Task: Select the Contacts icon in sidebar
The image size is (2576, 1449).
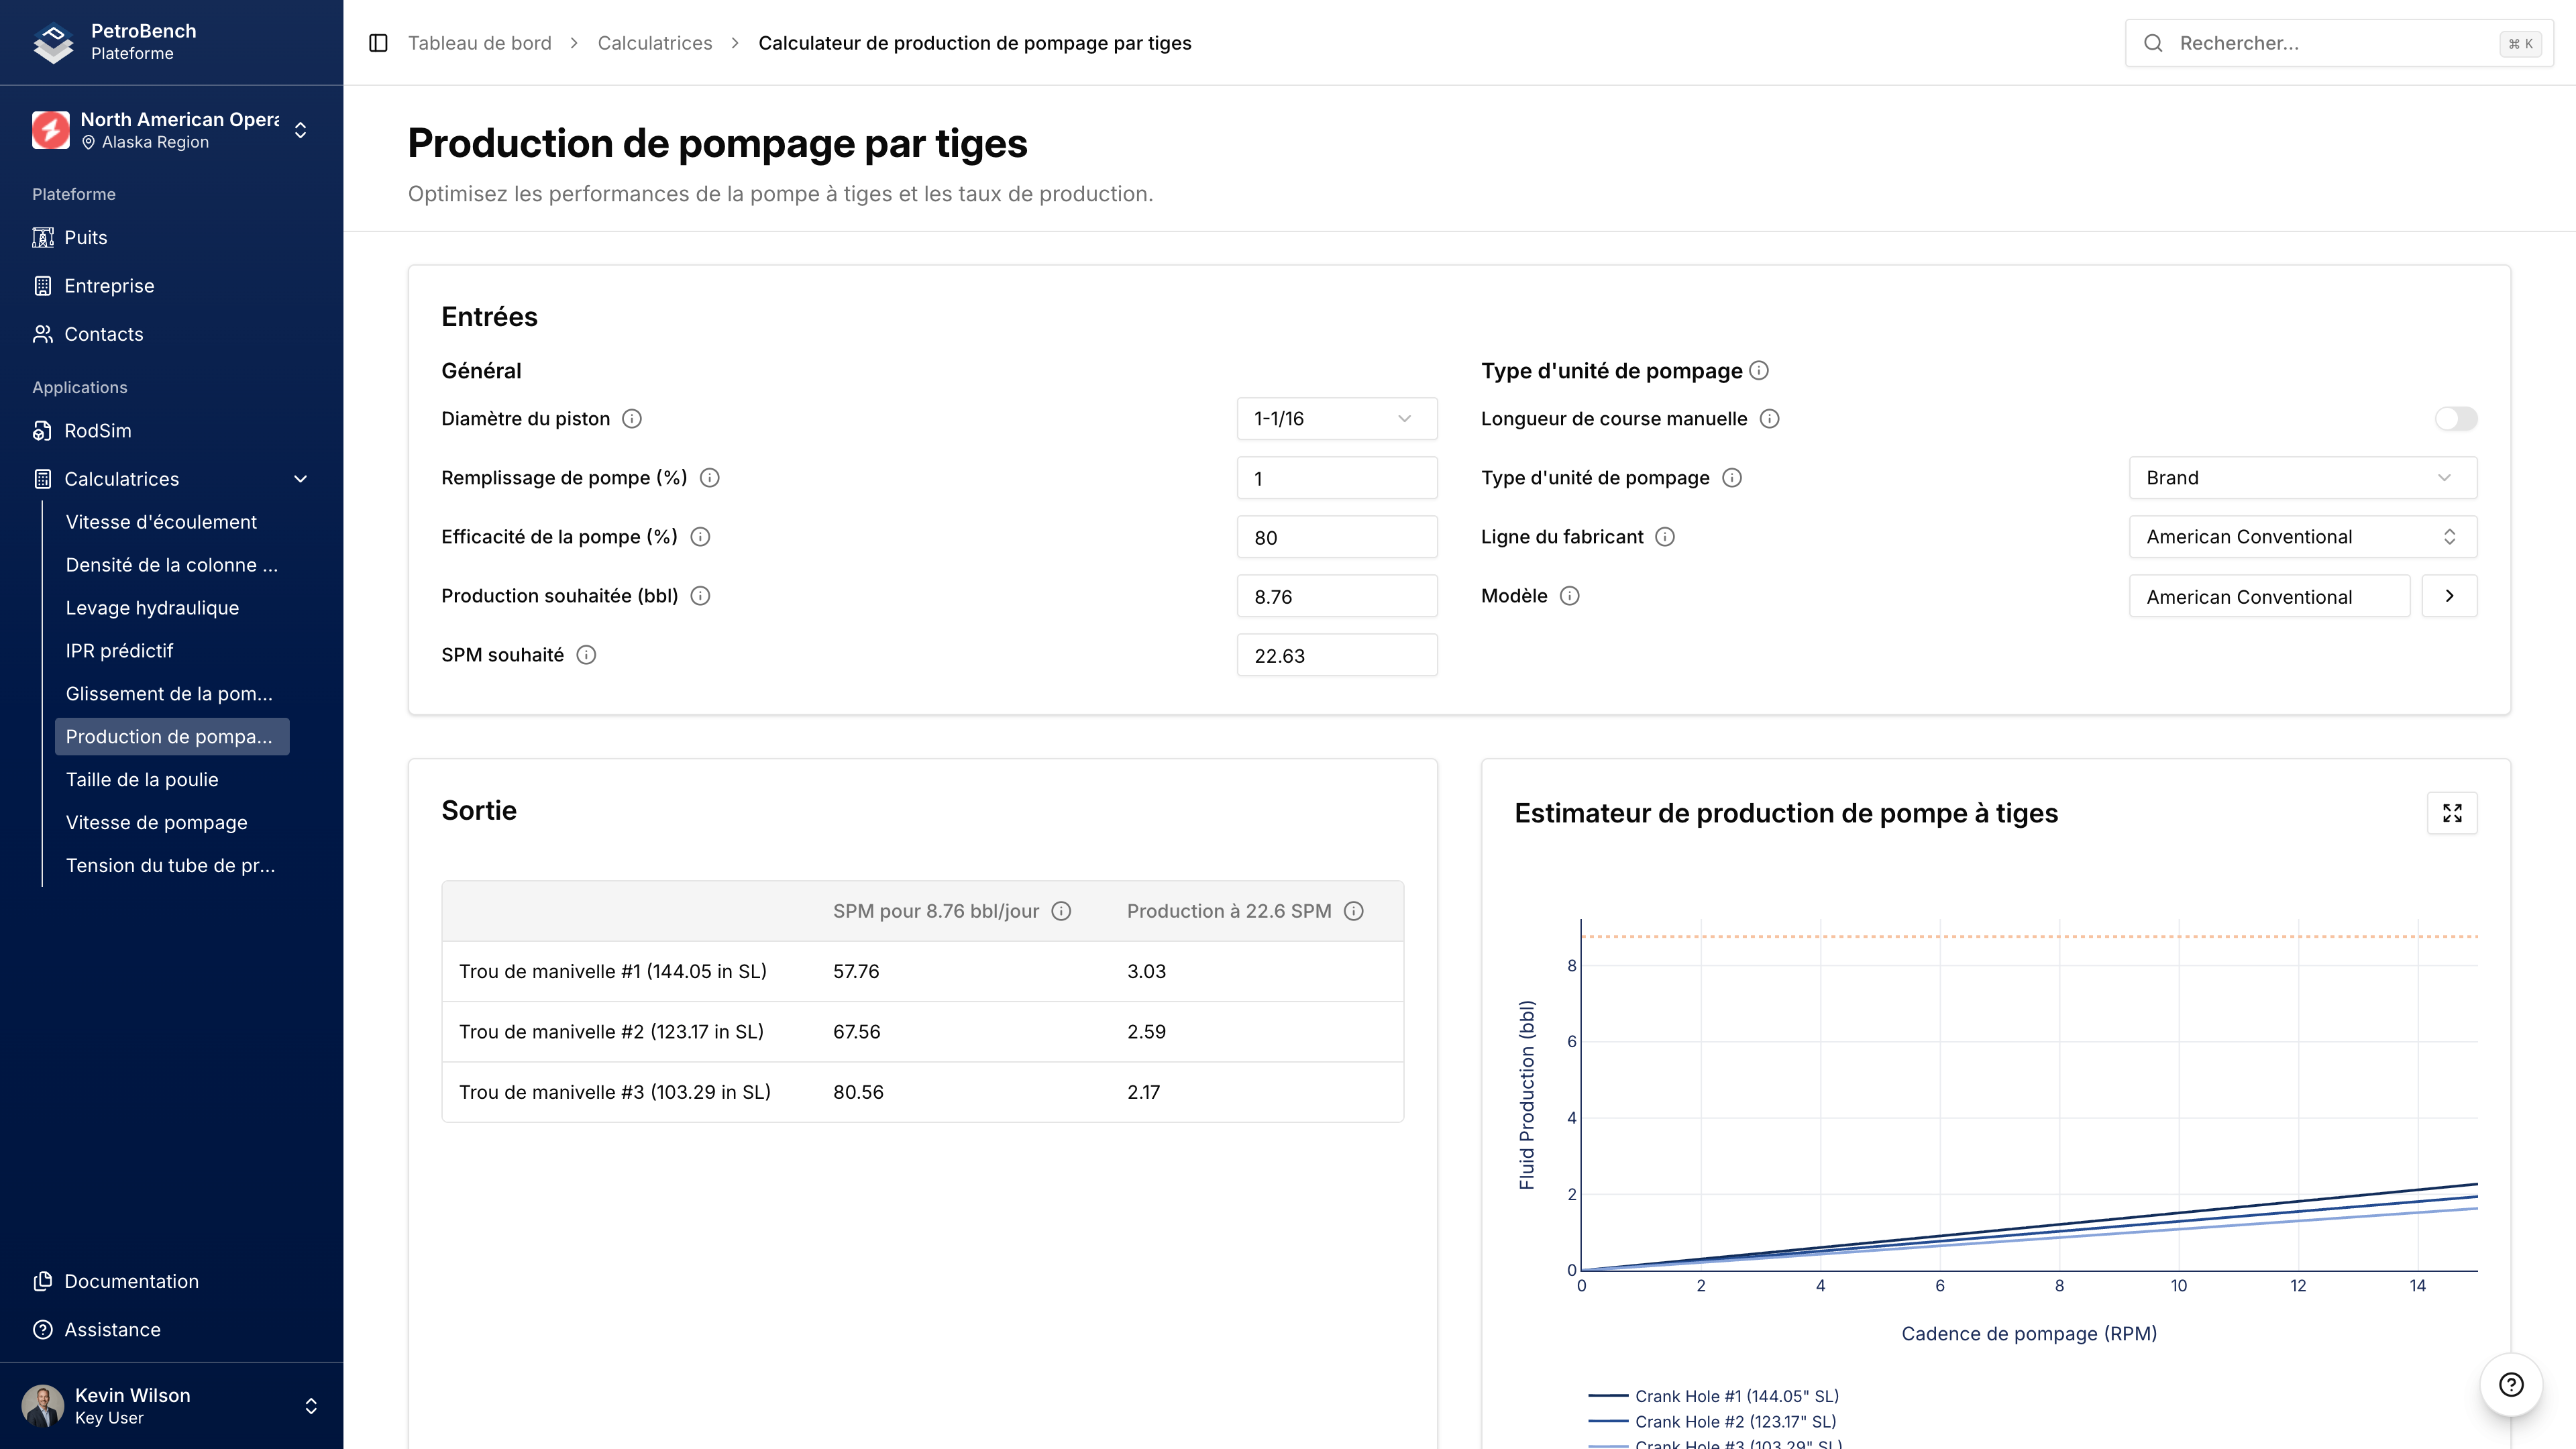Action: (x=43, y=333)
